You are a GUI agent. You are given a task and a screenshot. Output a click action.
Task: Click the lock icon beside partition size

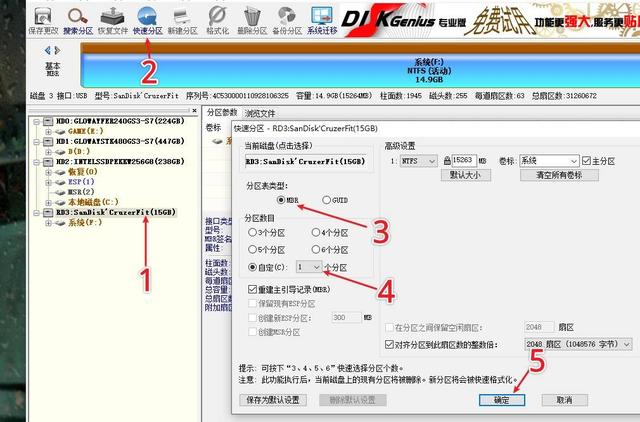(447, 161)
